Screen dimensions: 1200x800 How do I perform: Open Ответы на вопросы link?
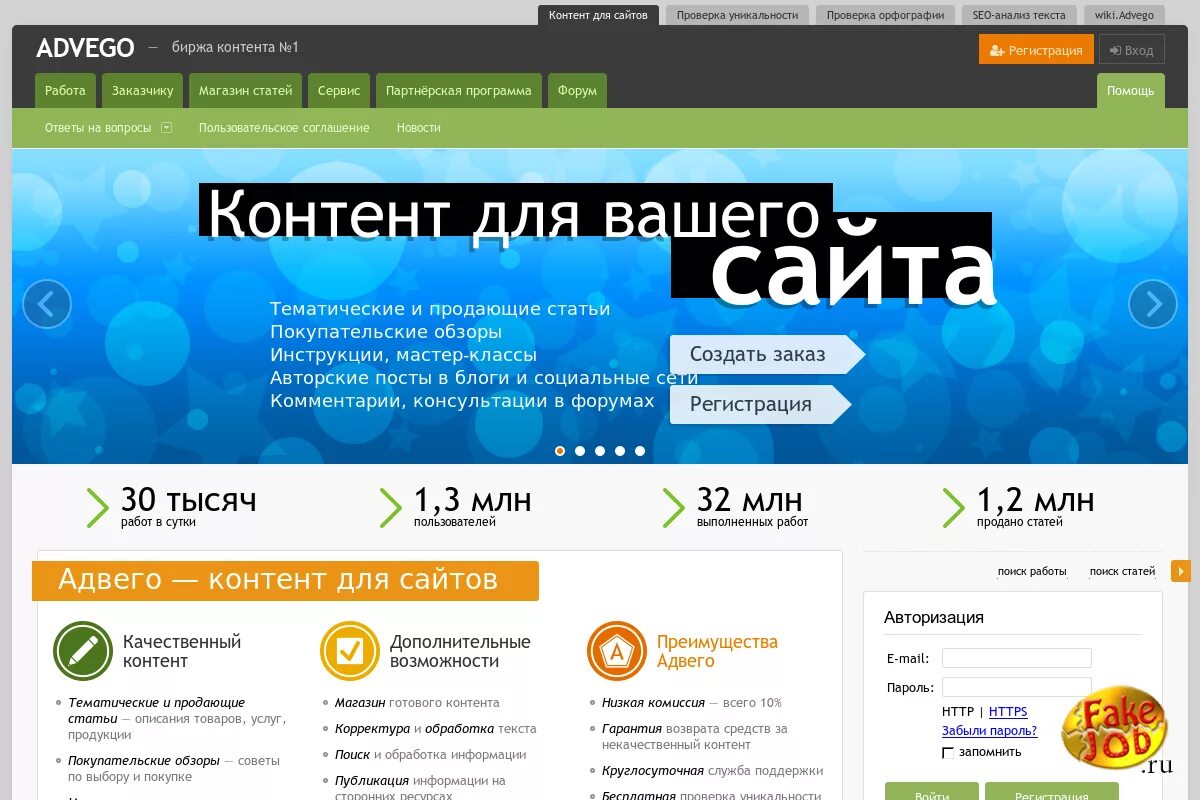98,128
